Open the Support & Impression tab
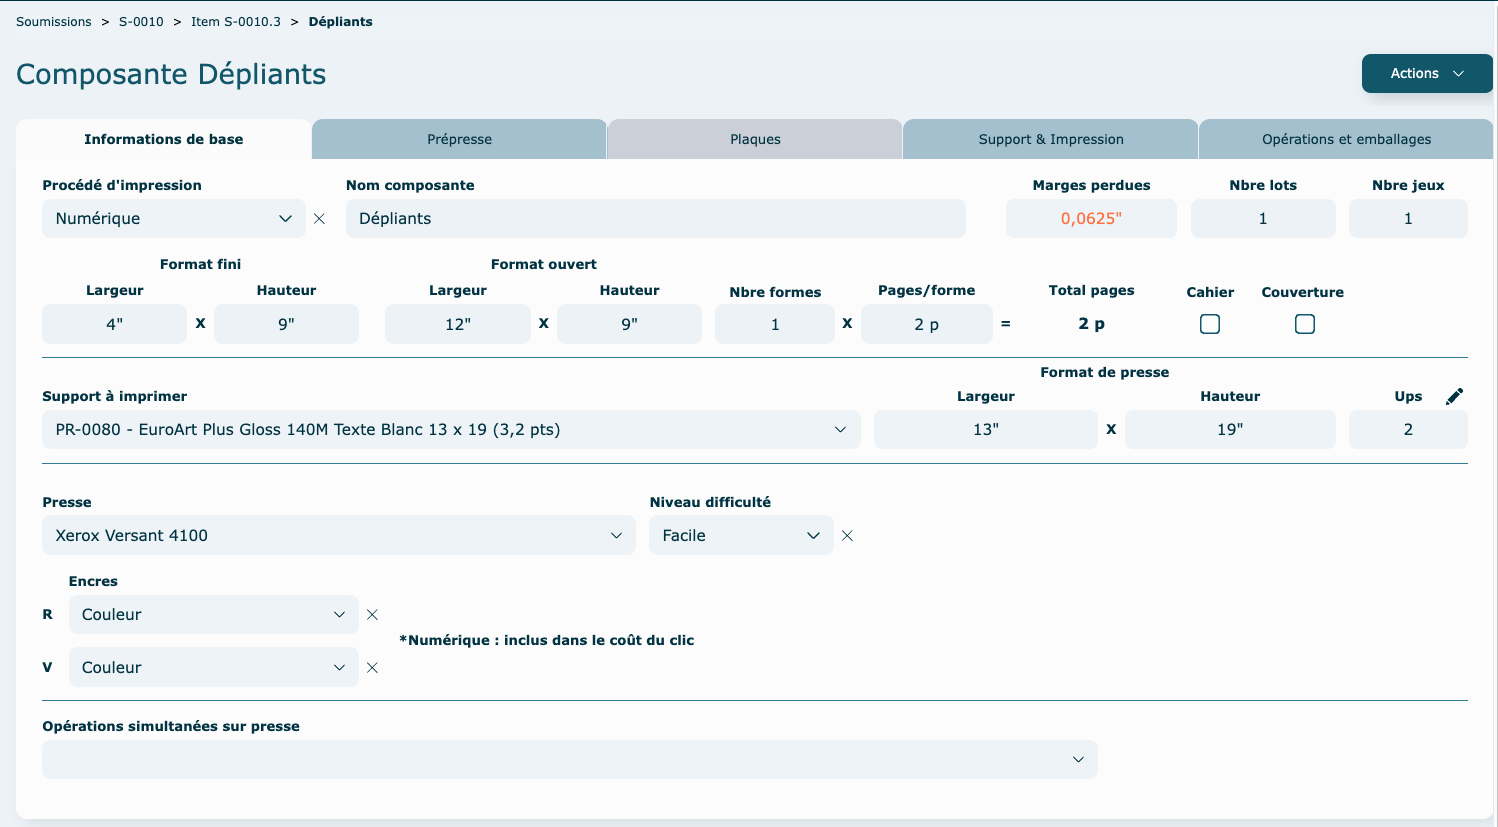 (1050, 140)
